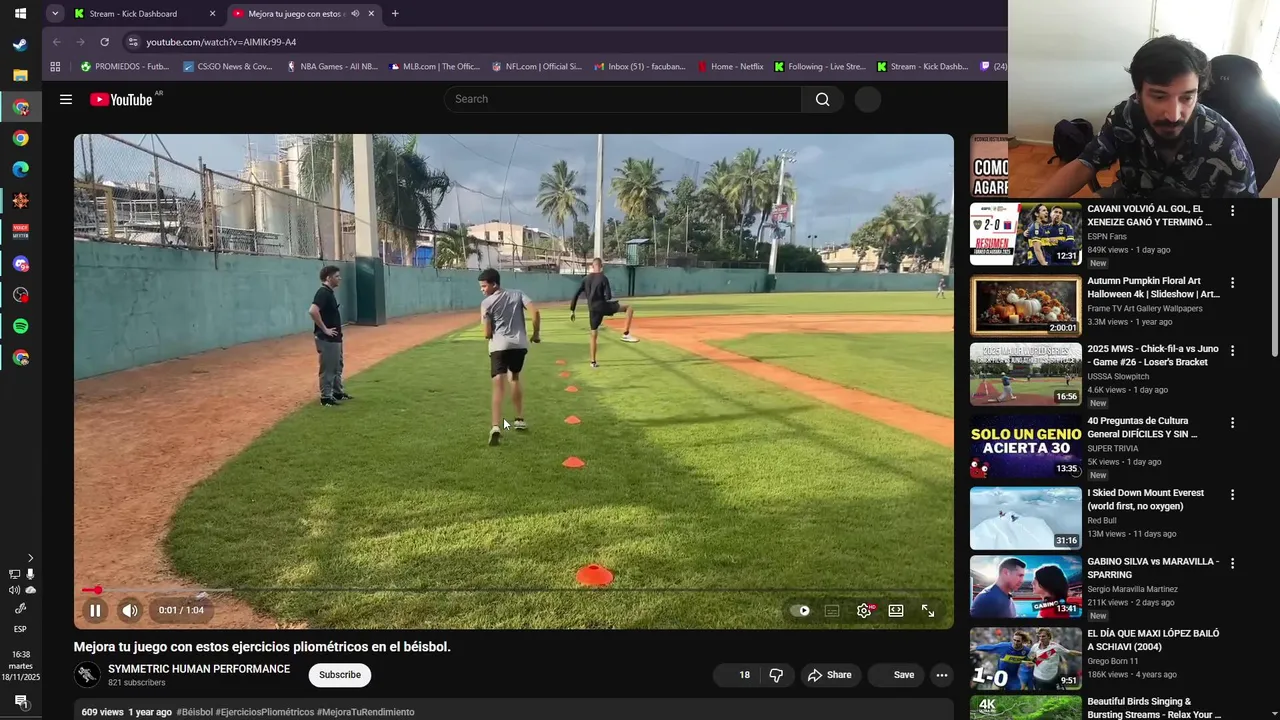Open a new browser tab with plus
The height and width of the screenshot is (720, 1280).
coord(395,14)
